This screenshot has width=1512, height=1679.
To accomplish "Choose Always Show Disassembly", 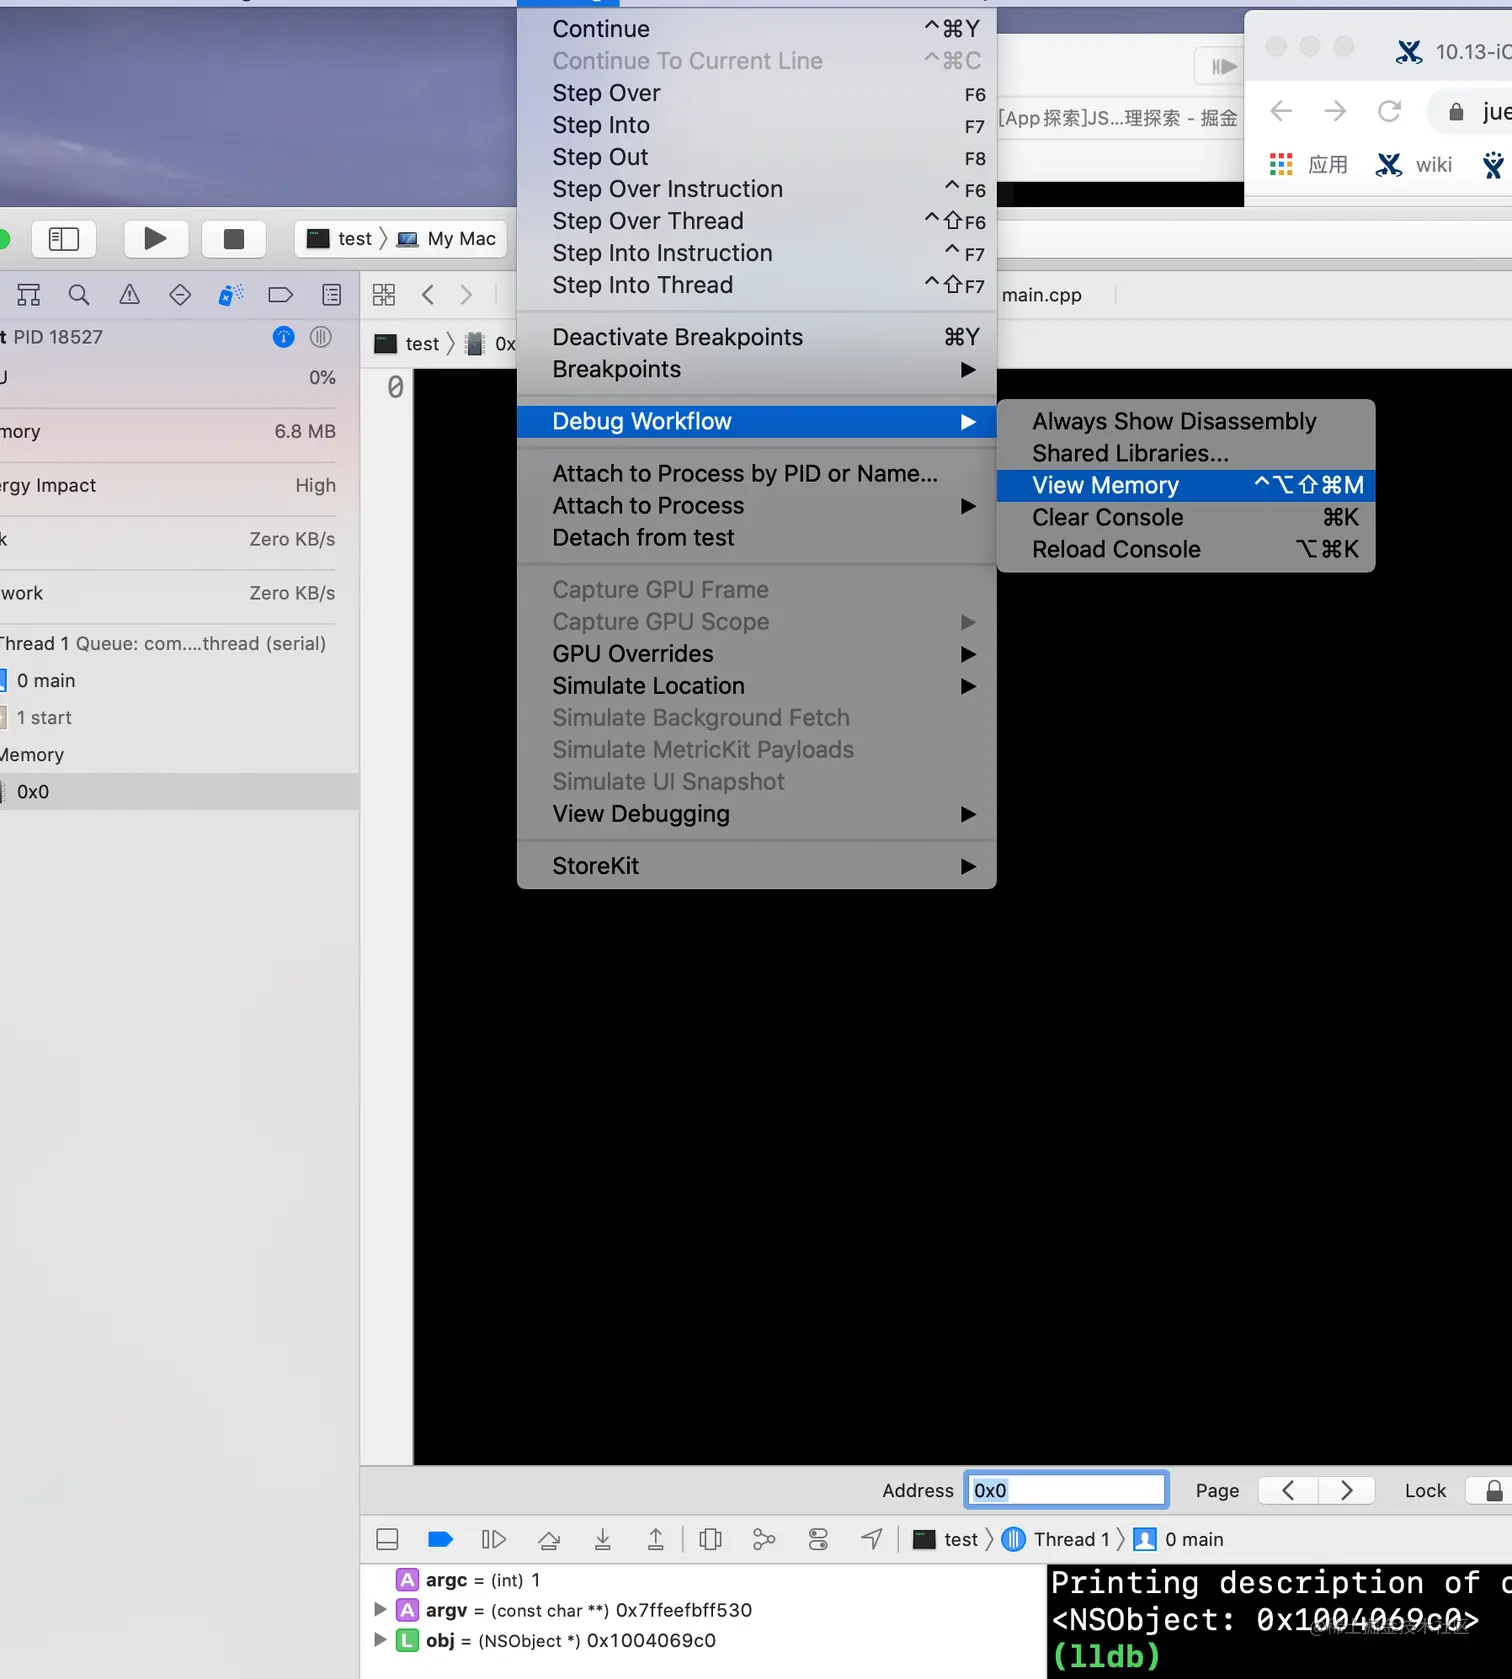I will pos(1186,421).
